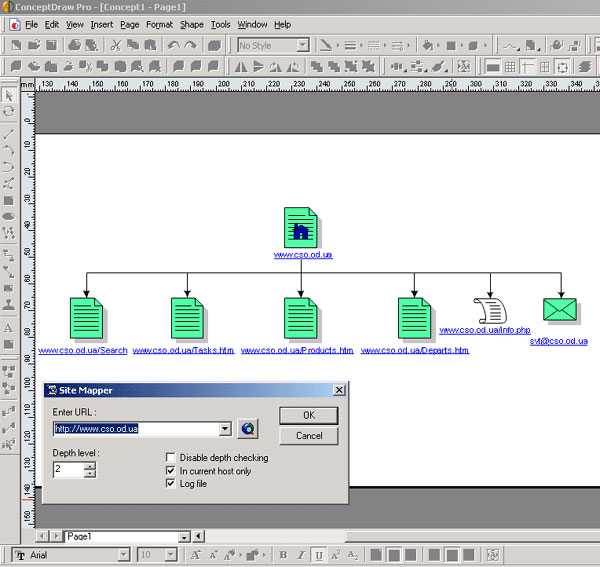
Task: Click the Depth level value field
Action: click(x=69, y=469)
